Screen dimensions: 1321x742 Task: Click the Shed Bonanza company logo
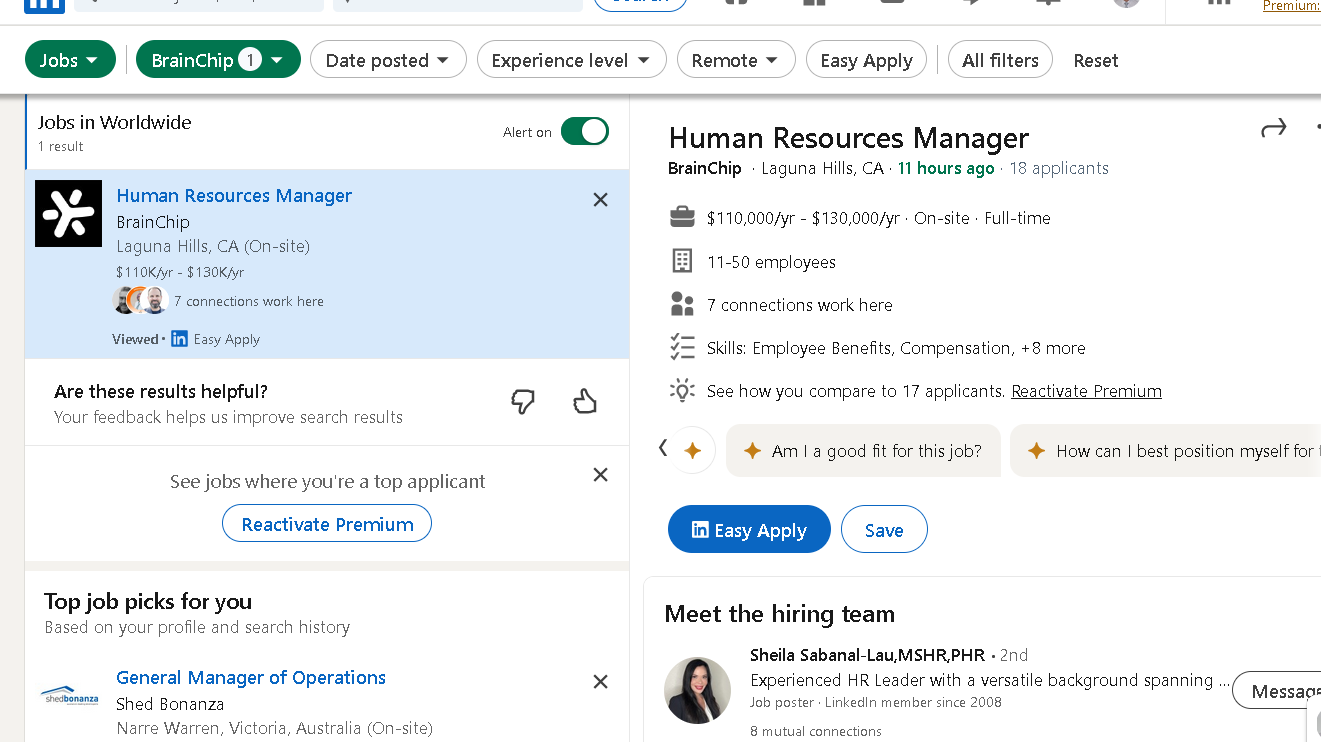point(69,696)
